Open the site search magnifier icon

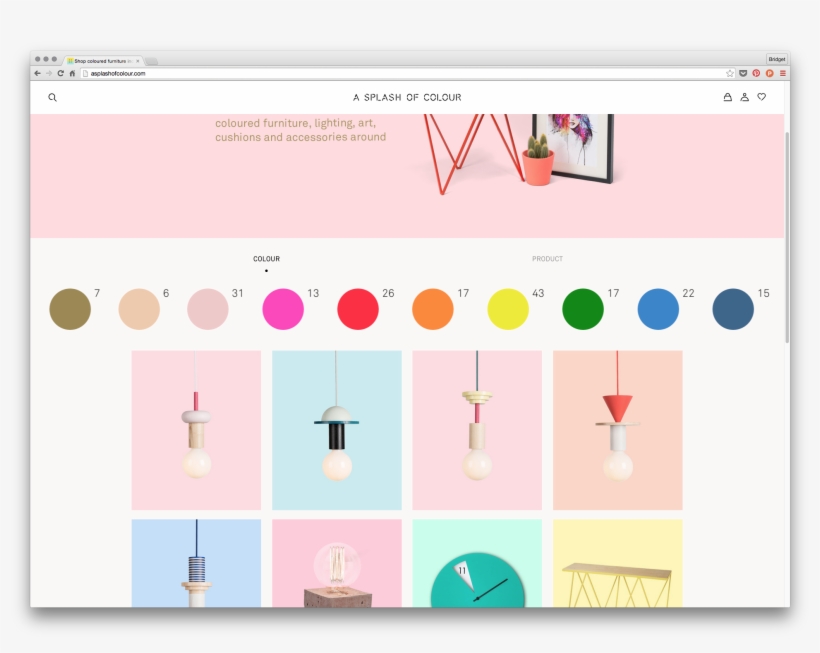[x=52, y=97]
